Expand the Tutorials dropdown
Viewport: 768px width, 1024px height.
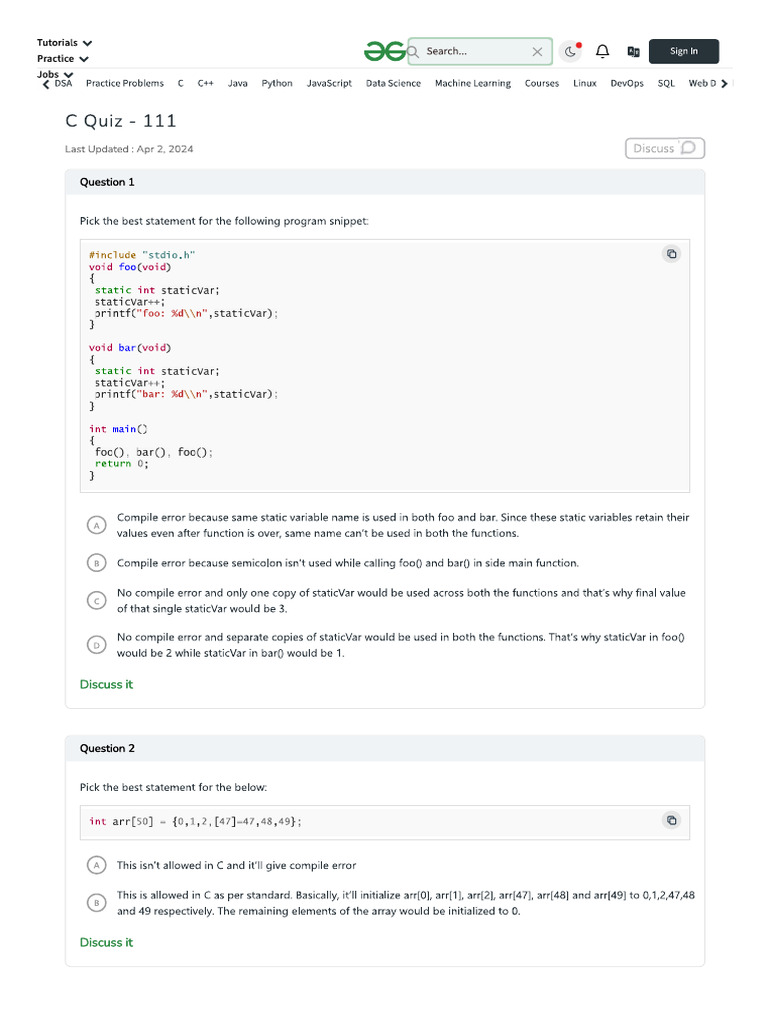click(65, 43)
